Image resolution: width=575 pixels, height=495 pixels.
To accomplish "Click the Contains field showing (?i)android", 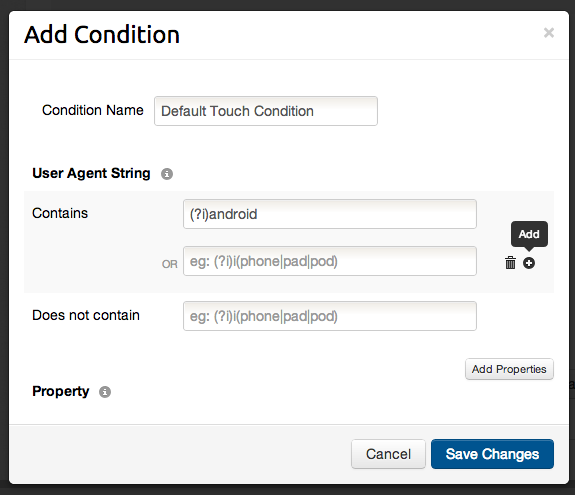I will coord(330,214).
